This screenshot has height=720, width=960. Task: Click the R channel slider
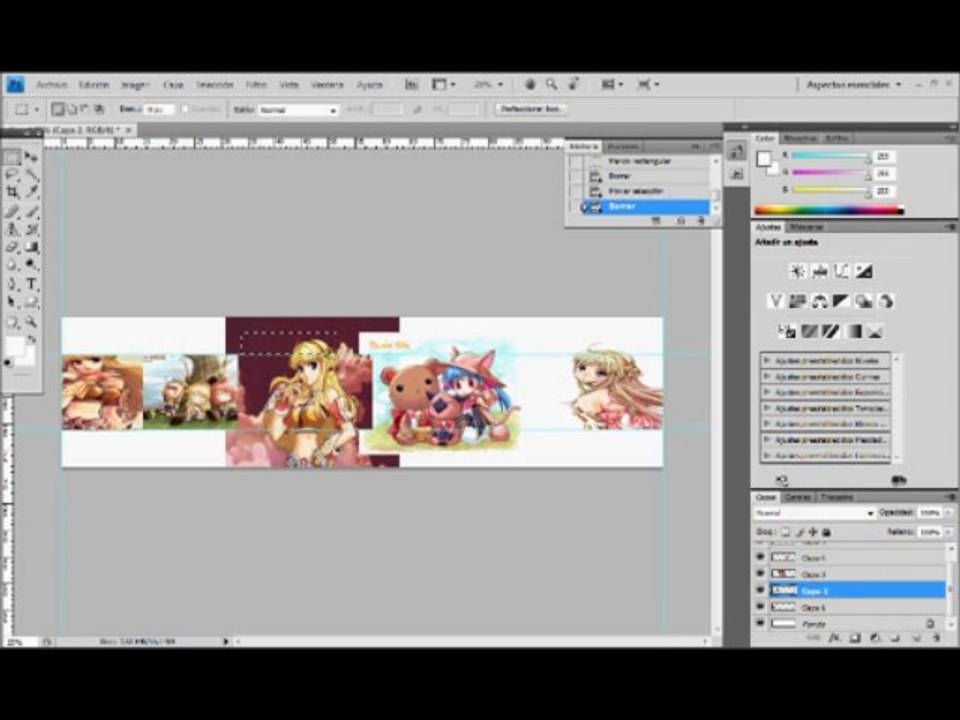pos(830,156)
